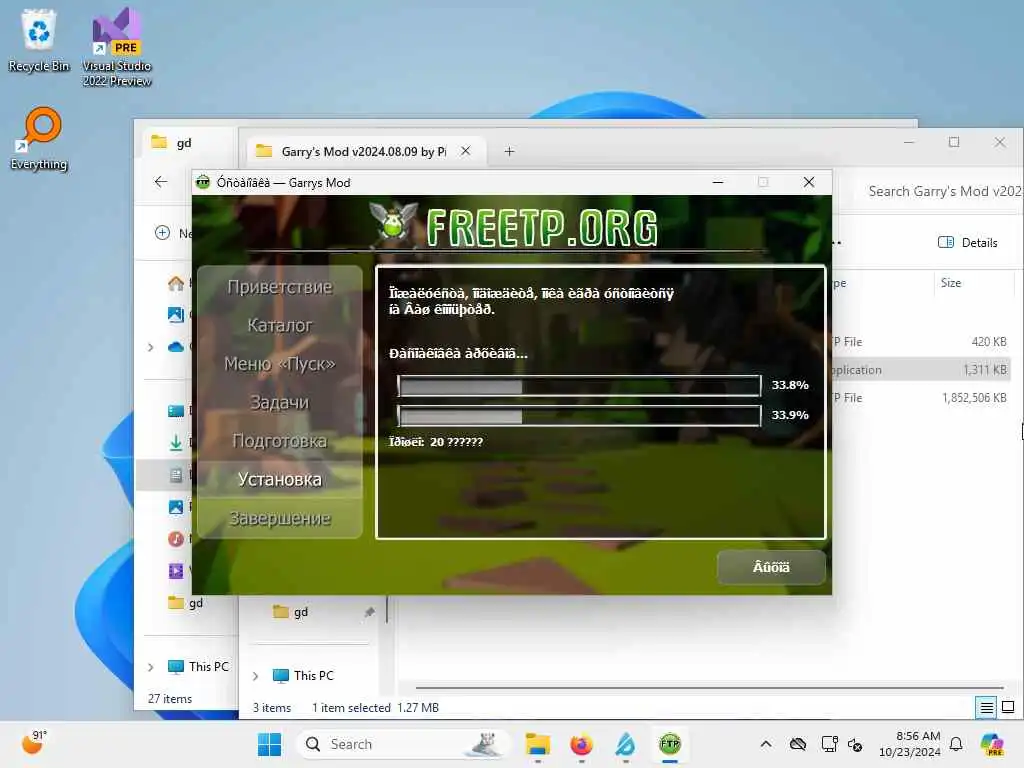The image size is (1024, 768).
Task: Switch Explorer to large thumbnails view
Action: tap(1008, 707)
